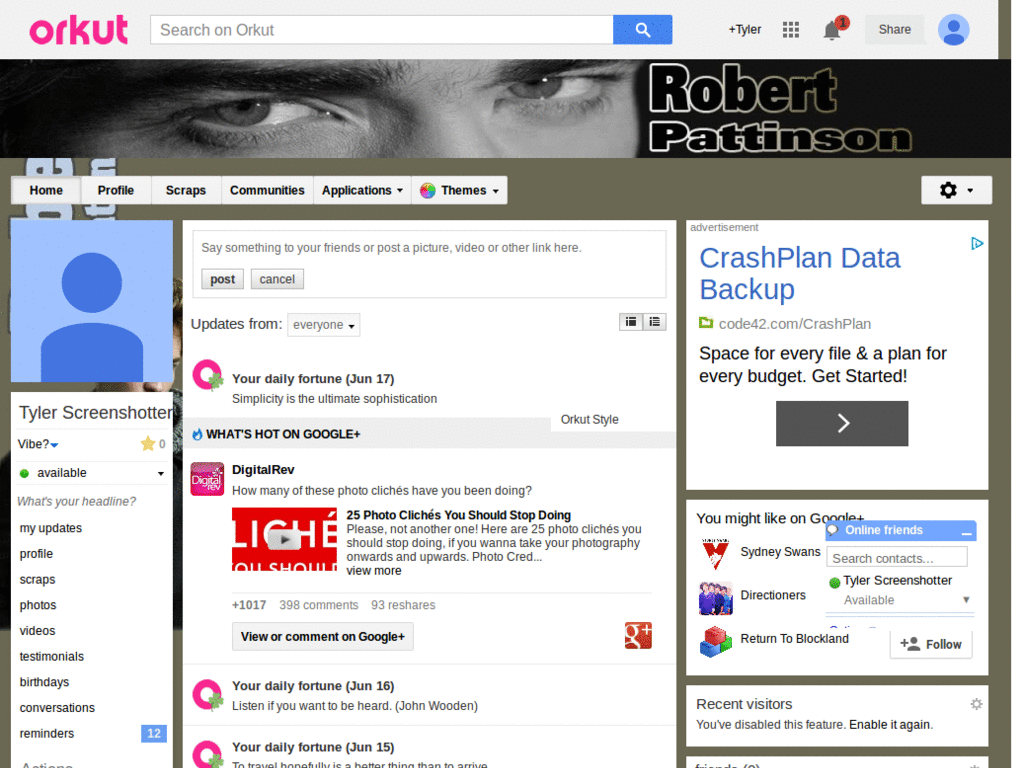1024x768 pixels.
Task: Open photos in sidebar
Action: tap(38, 605)
